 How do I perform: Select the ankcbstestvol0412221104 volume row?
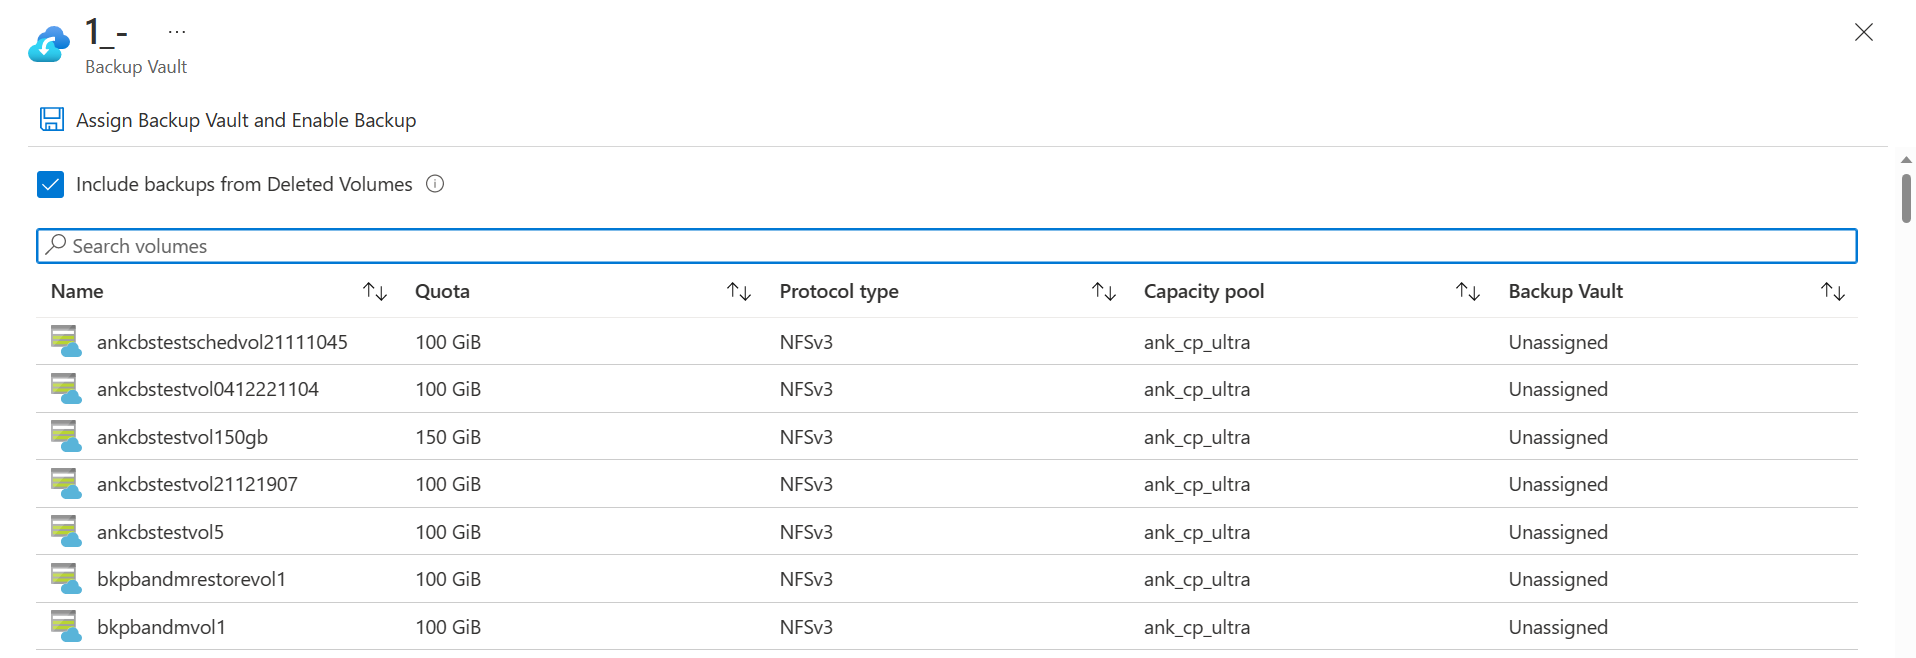pyautogui.click(x=208, y=389)
